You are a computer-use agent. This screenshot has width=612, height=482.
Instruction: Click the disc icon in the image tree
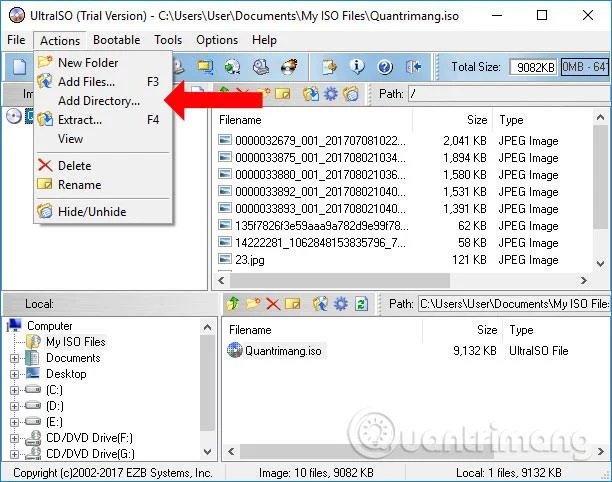coord(14,116)
